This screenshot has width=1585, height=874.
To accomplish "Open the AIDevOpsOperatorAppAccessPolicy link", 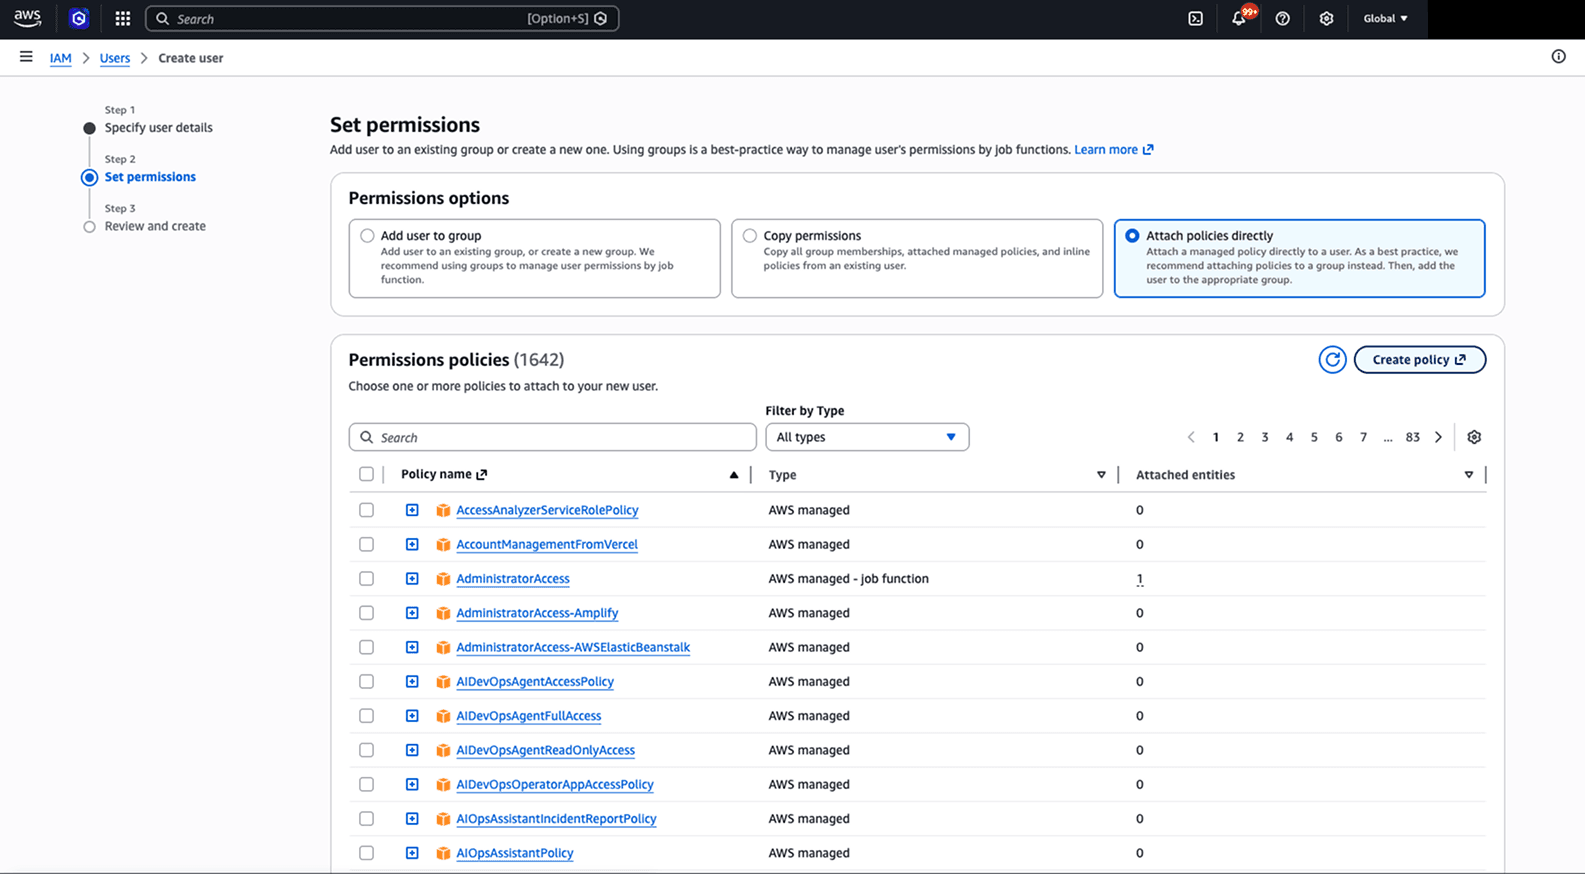I will point(555,785).
